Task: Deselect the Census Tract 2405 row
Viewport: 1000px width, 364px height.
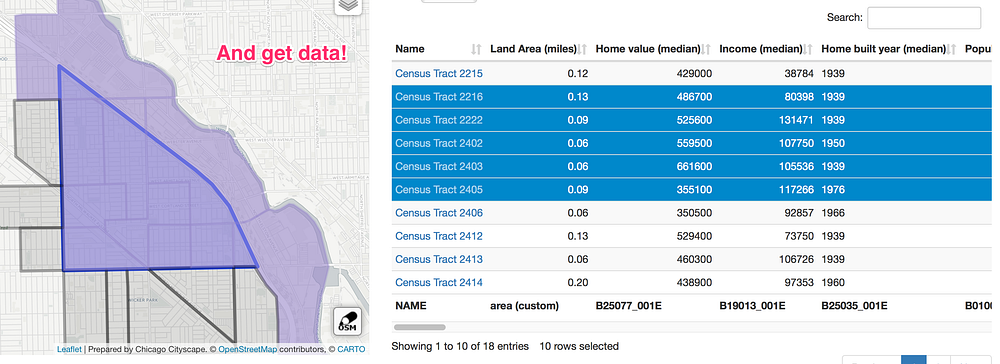Action: (x=692, y=189)
